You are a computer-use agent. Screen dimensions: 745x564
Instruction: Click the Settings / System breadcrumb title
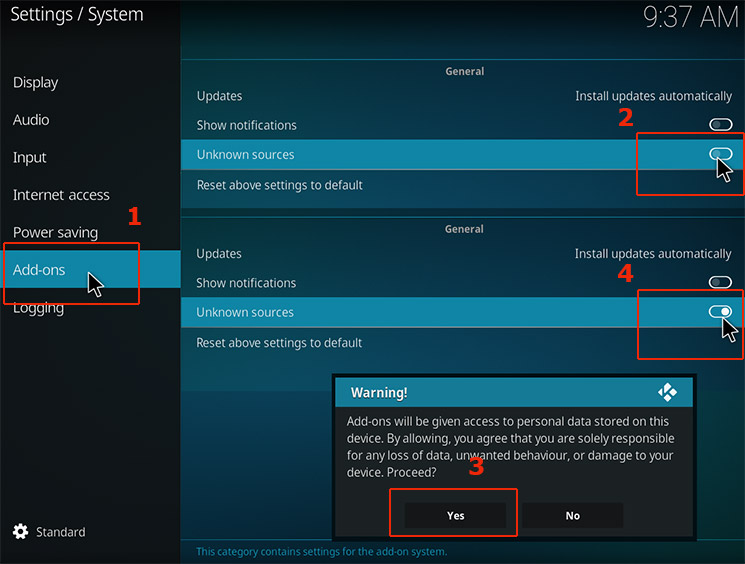click(76, 14)
